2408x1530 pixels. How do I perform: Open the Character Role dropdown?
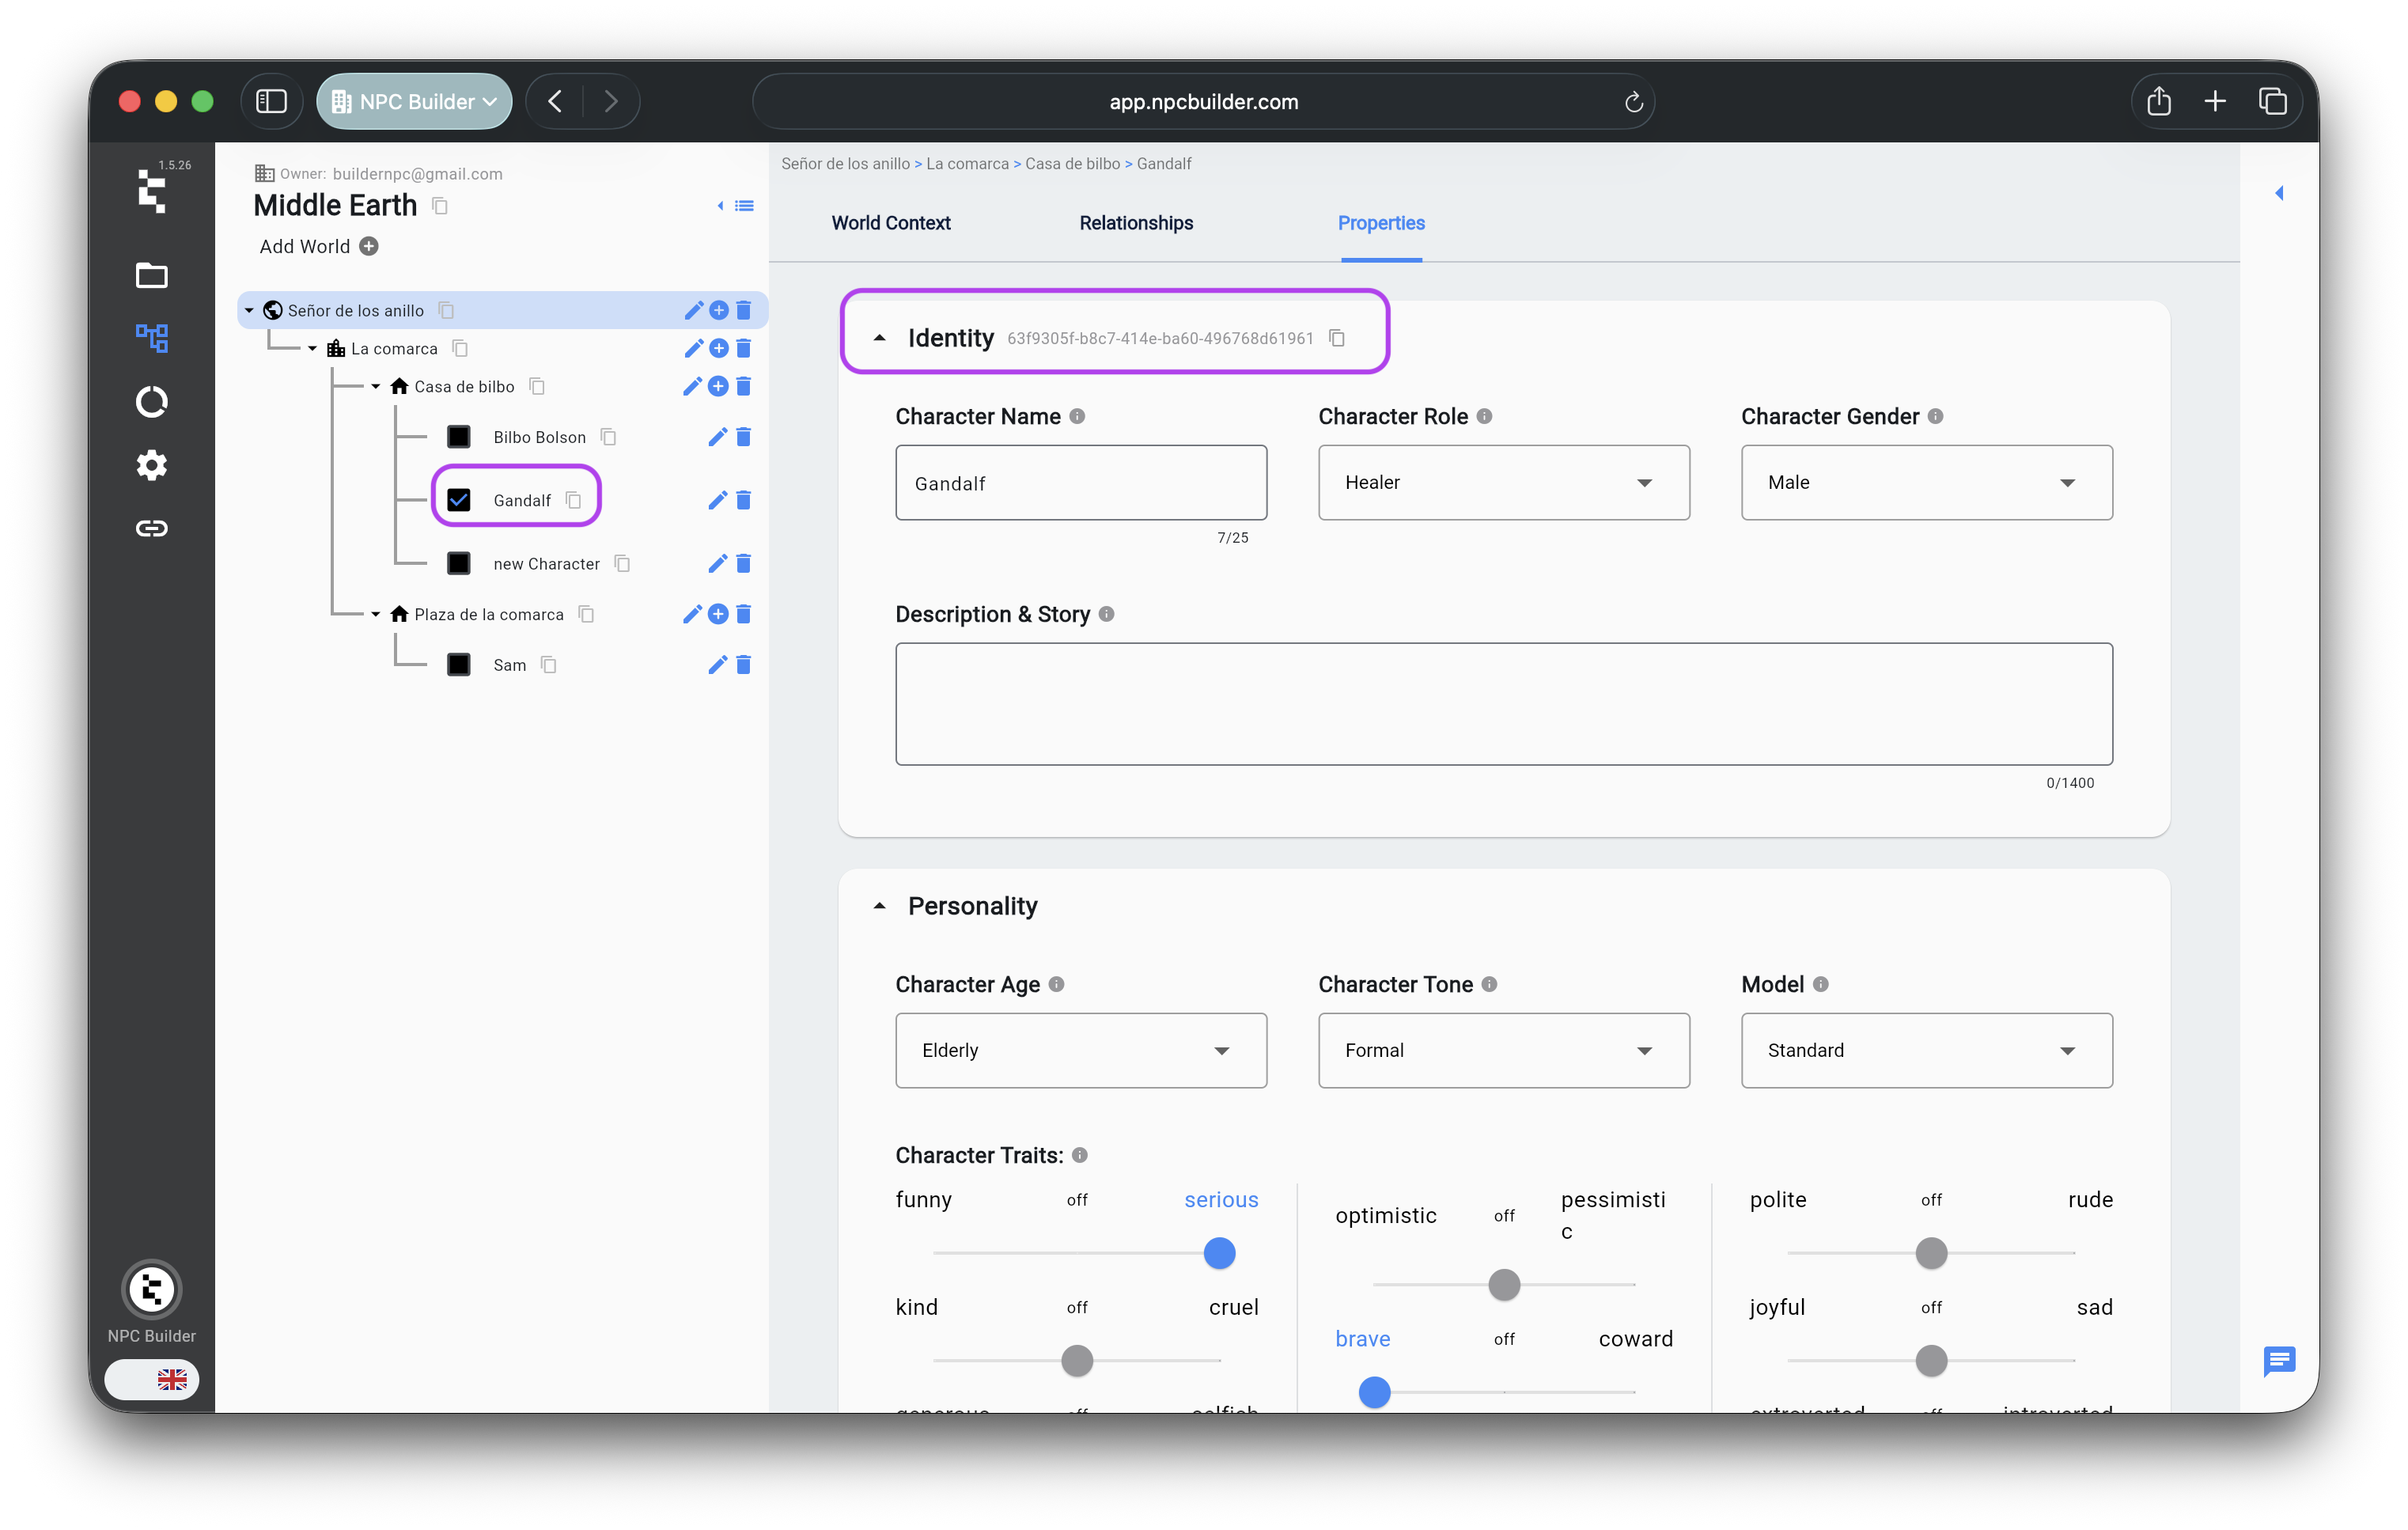(1503, 482)
